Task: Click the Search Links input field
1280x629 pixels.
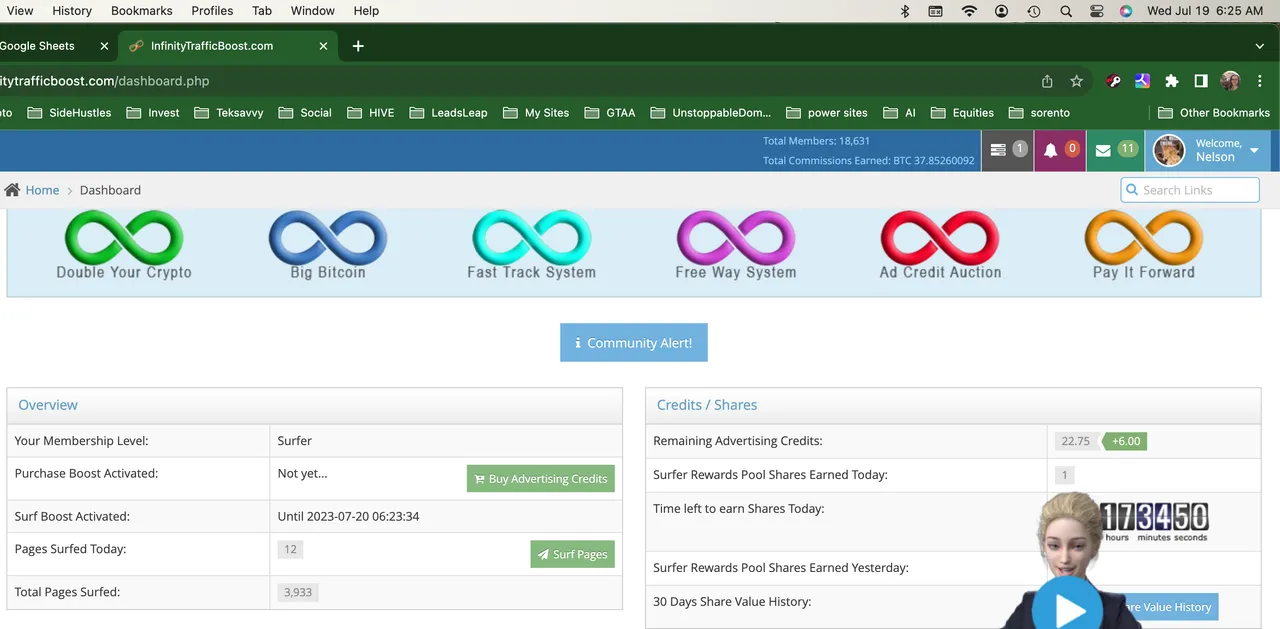Action: [1190, 190]
